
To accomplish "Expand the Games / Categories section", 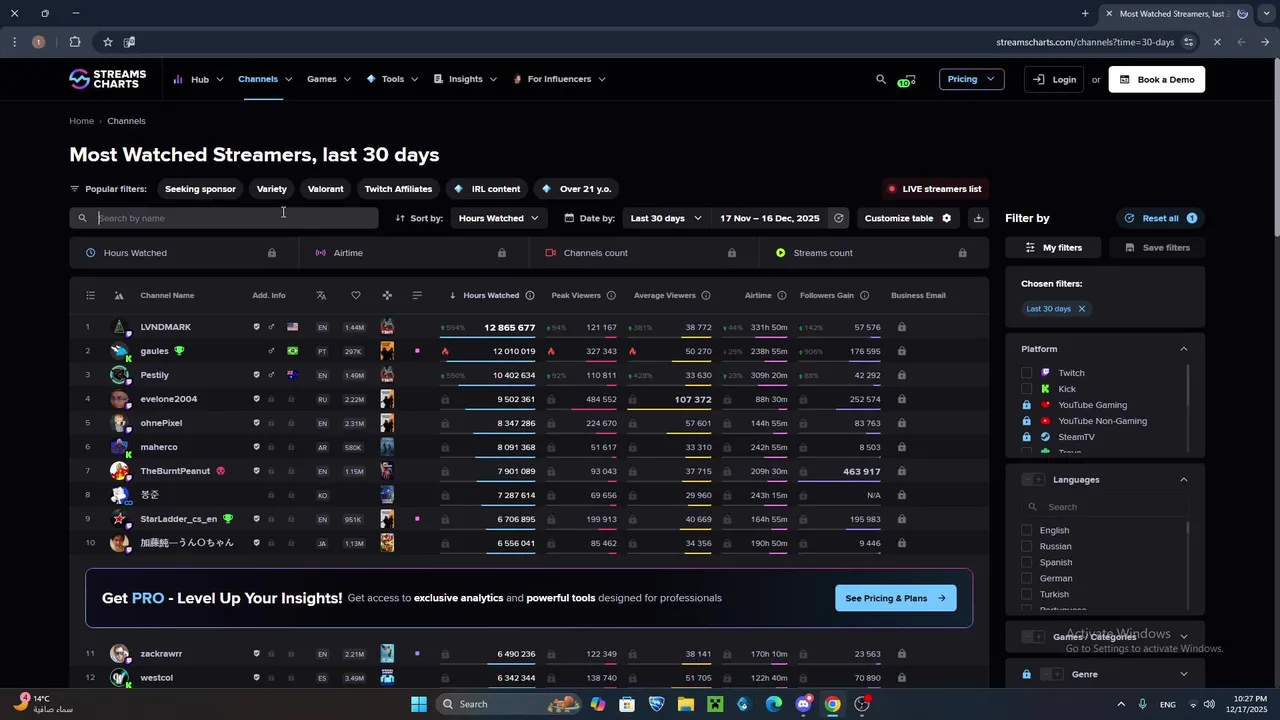I will (1184, 637).
